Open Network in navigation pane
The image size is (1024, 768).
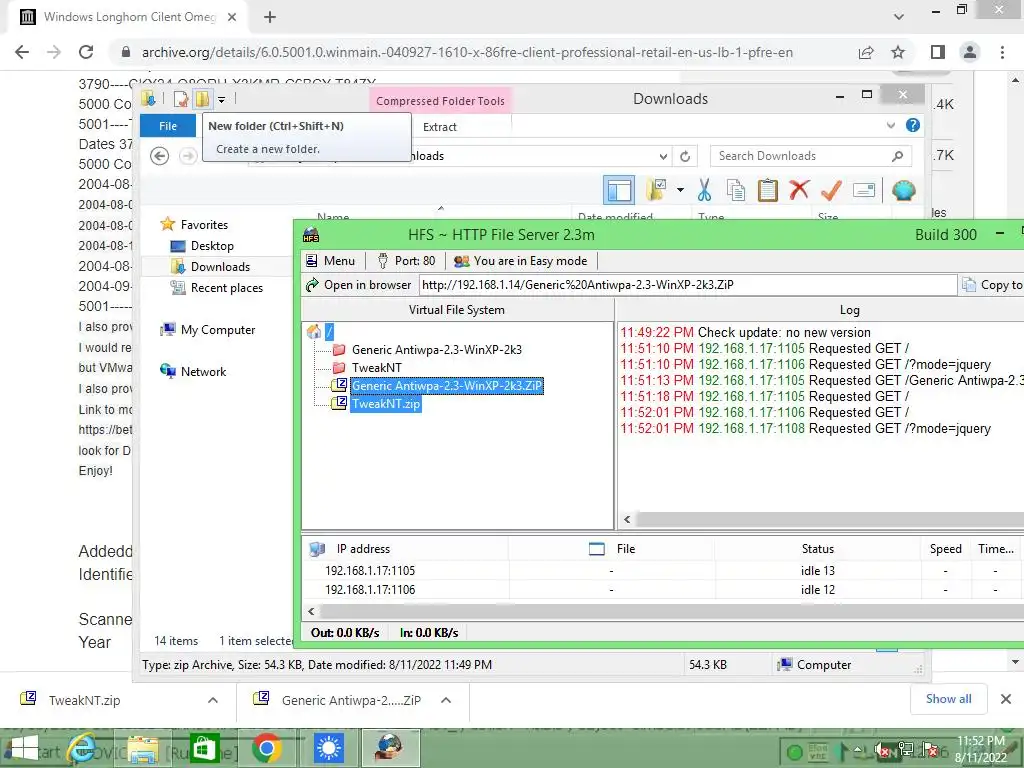coord(193,372)
